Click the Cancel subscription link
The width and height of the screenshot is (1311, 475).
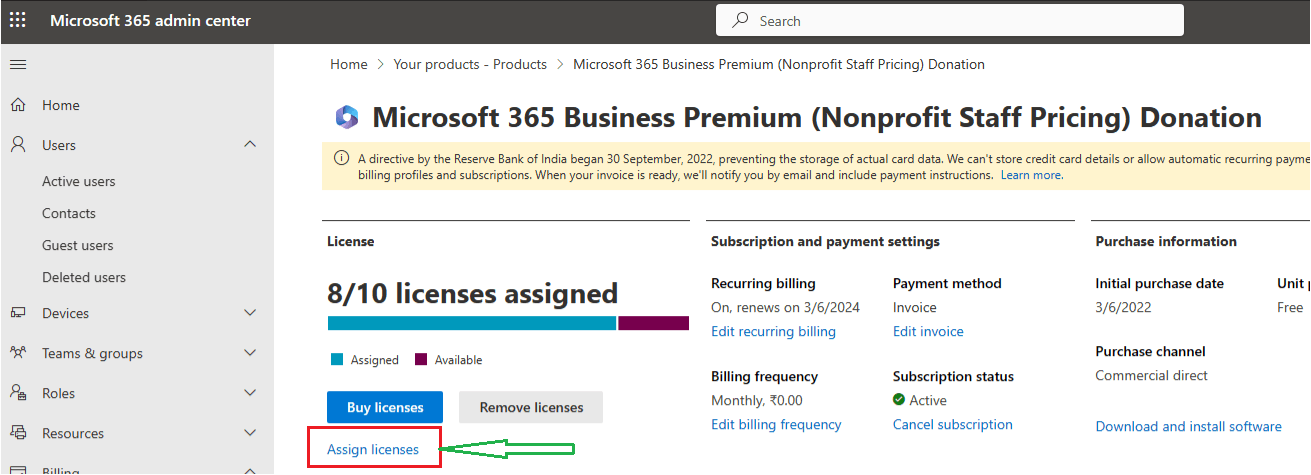953,424
